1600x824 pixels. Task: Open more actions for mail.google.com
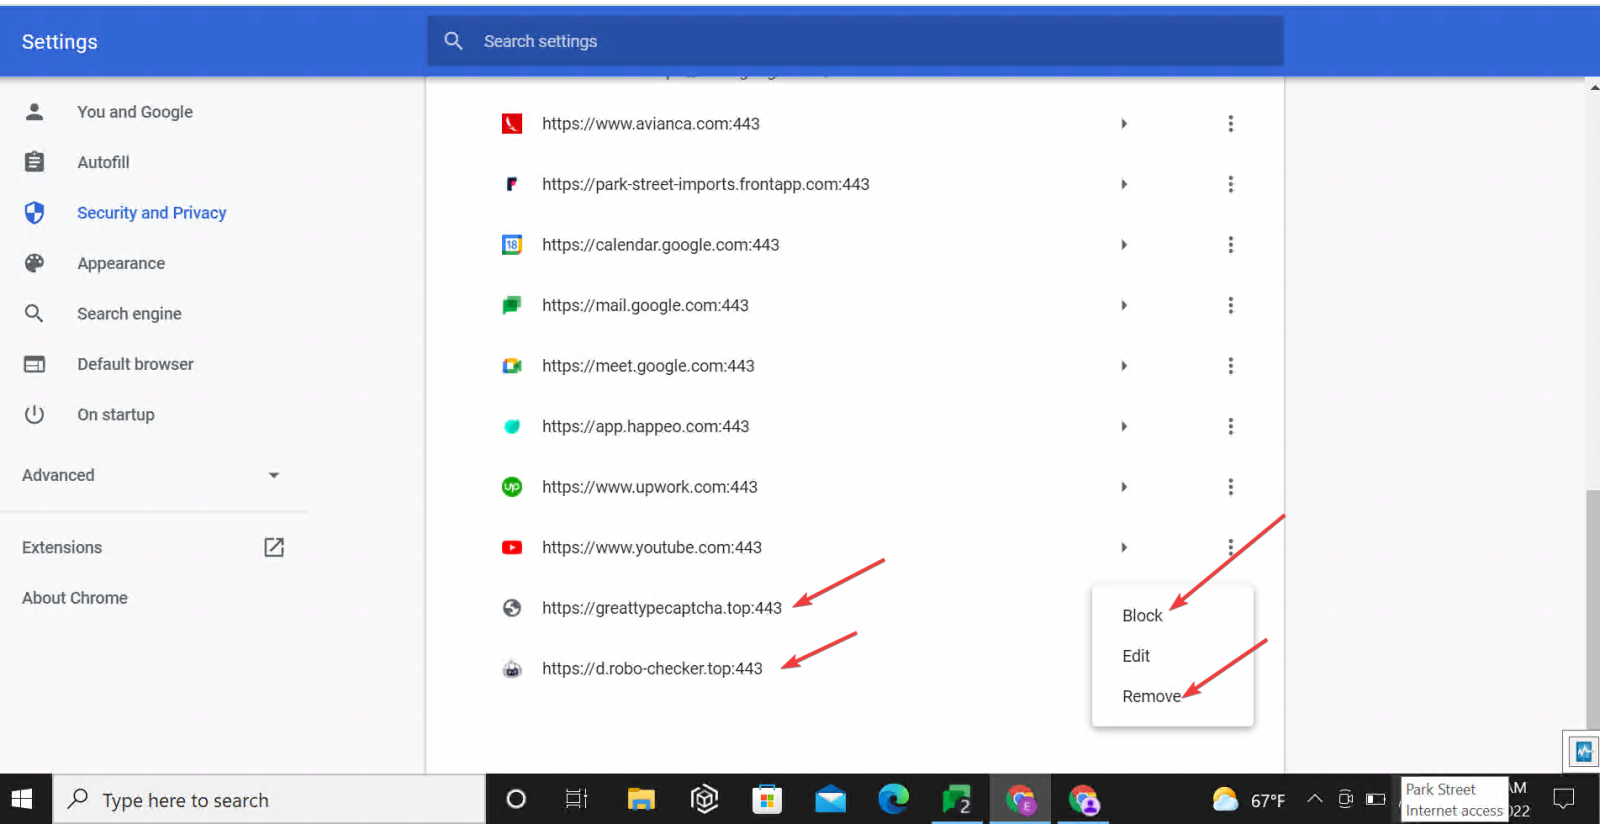click(x=1231, y=305)
